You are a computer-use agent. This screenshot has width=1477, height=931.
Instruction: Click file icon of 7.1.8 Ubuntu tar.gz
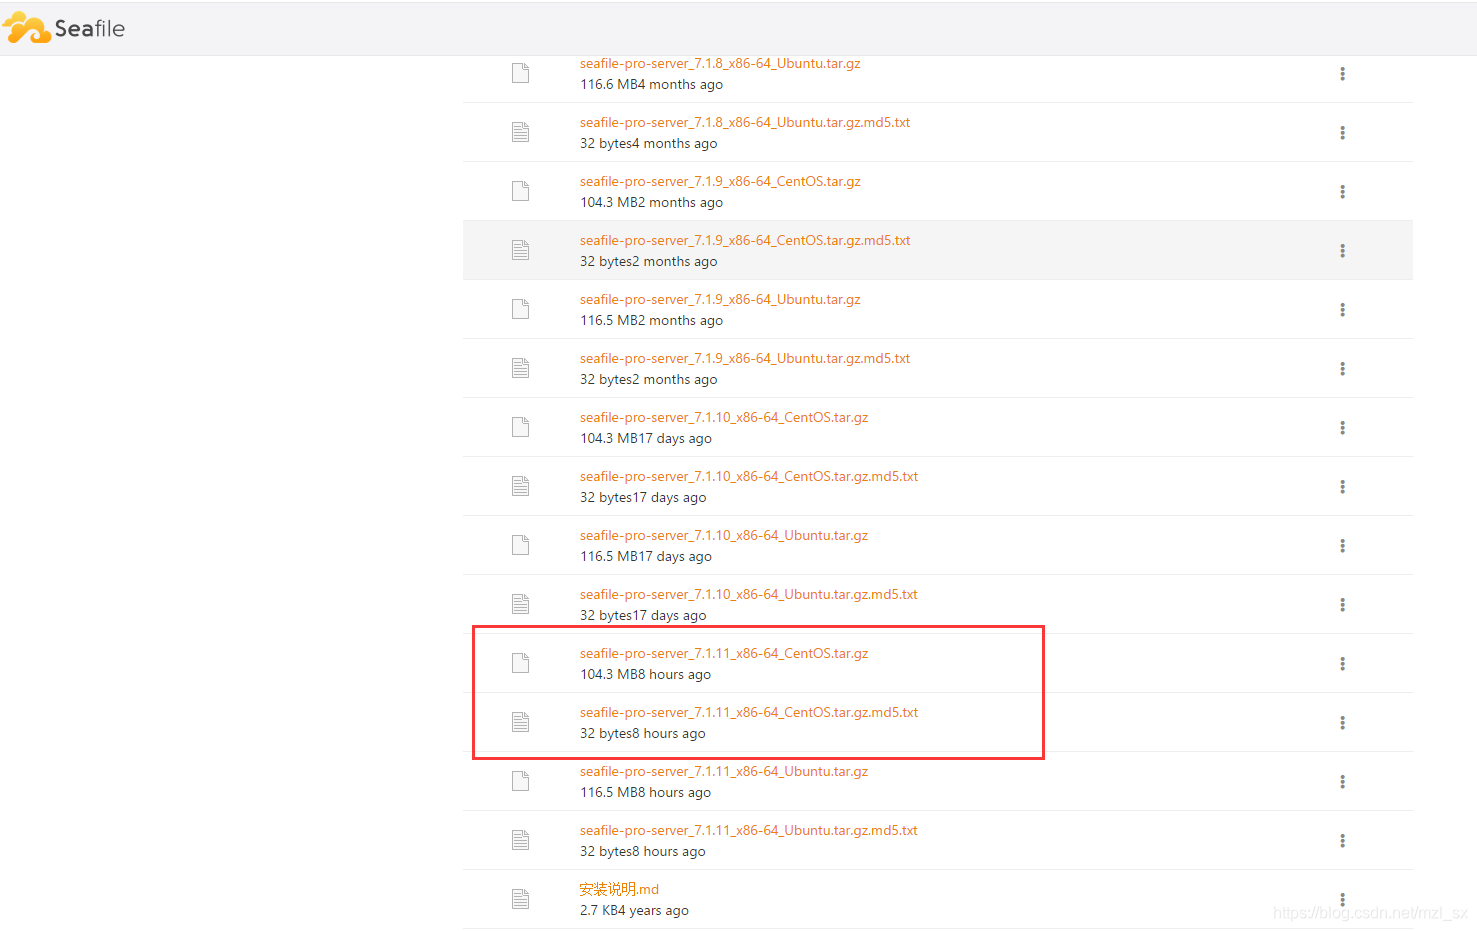tap(520, 73)
